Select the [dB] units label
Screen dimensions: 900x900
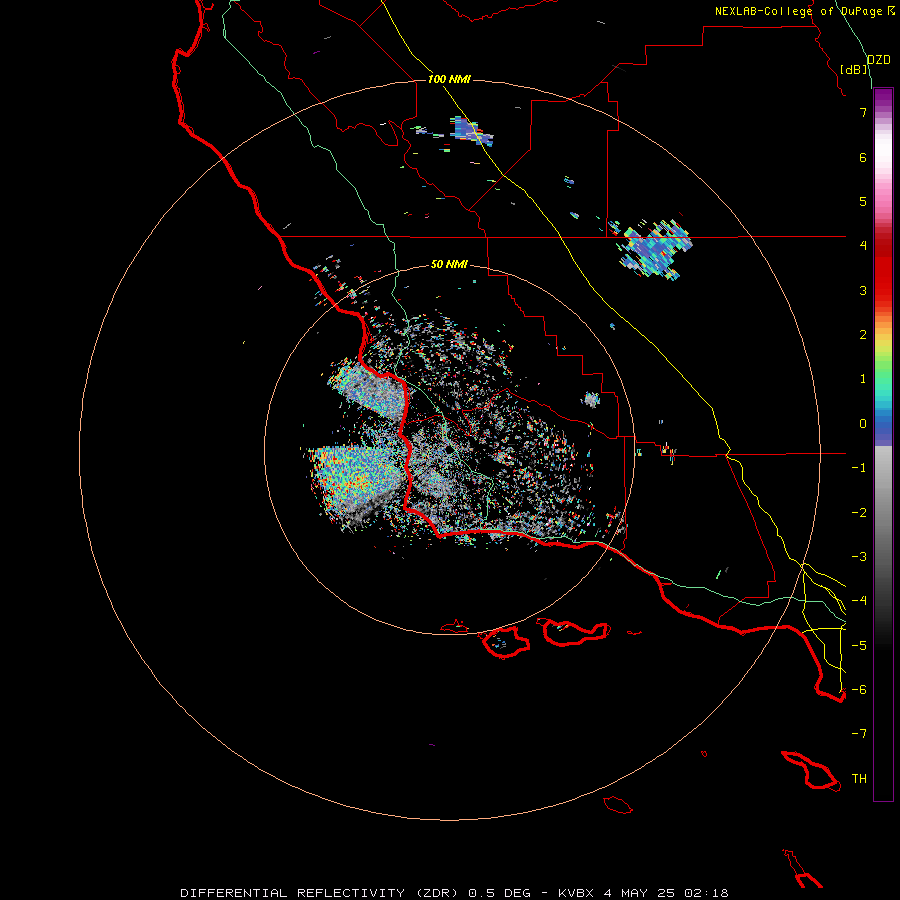coord(854,69)
